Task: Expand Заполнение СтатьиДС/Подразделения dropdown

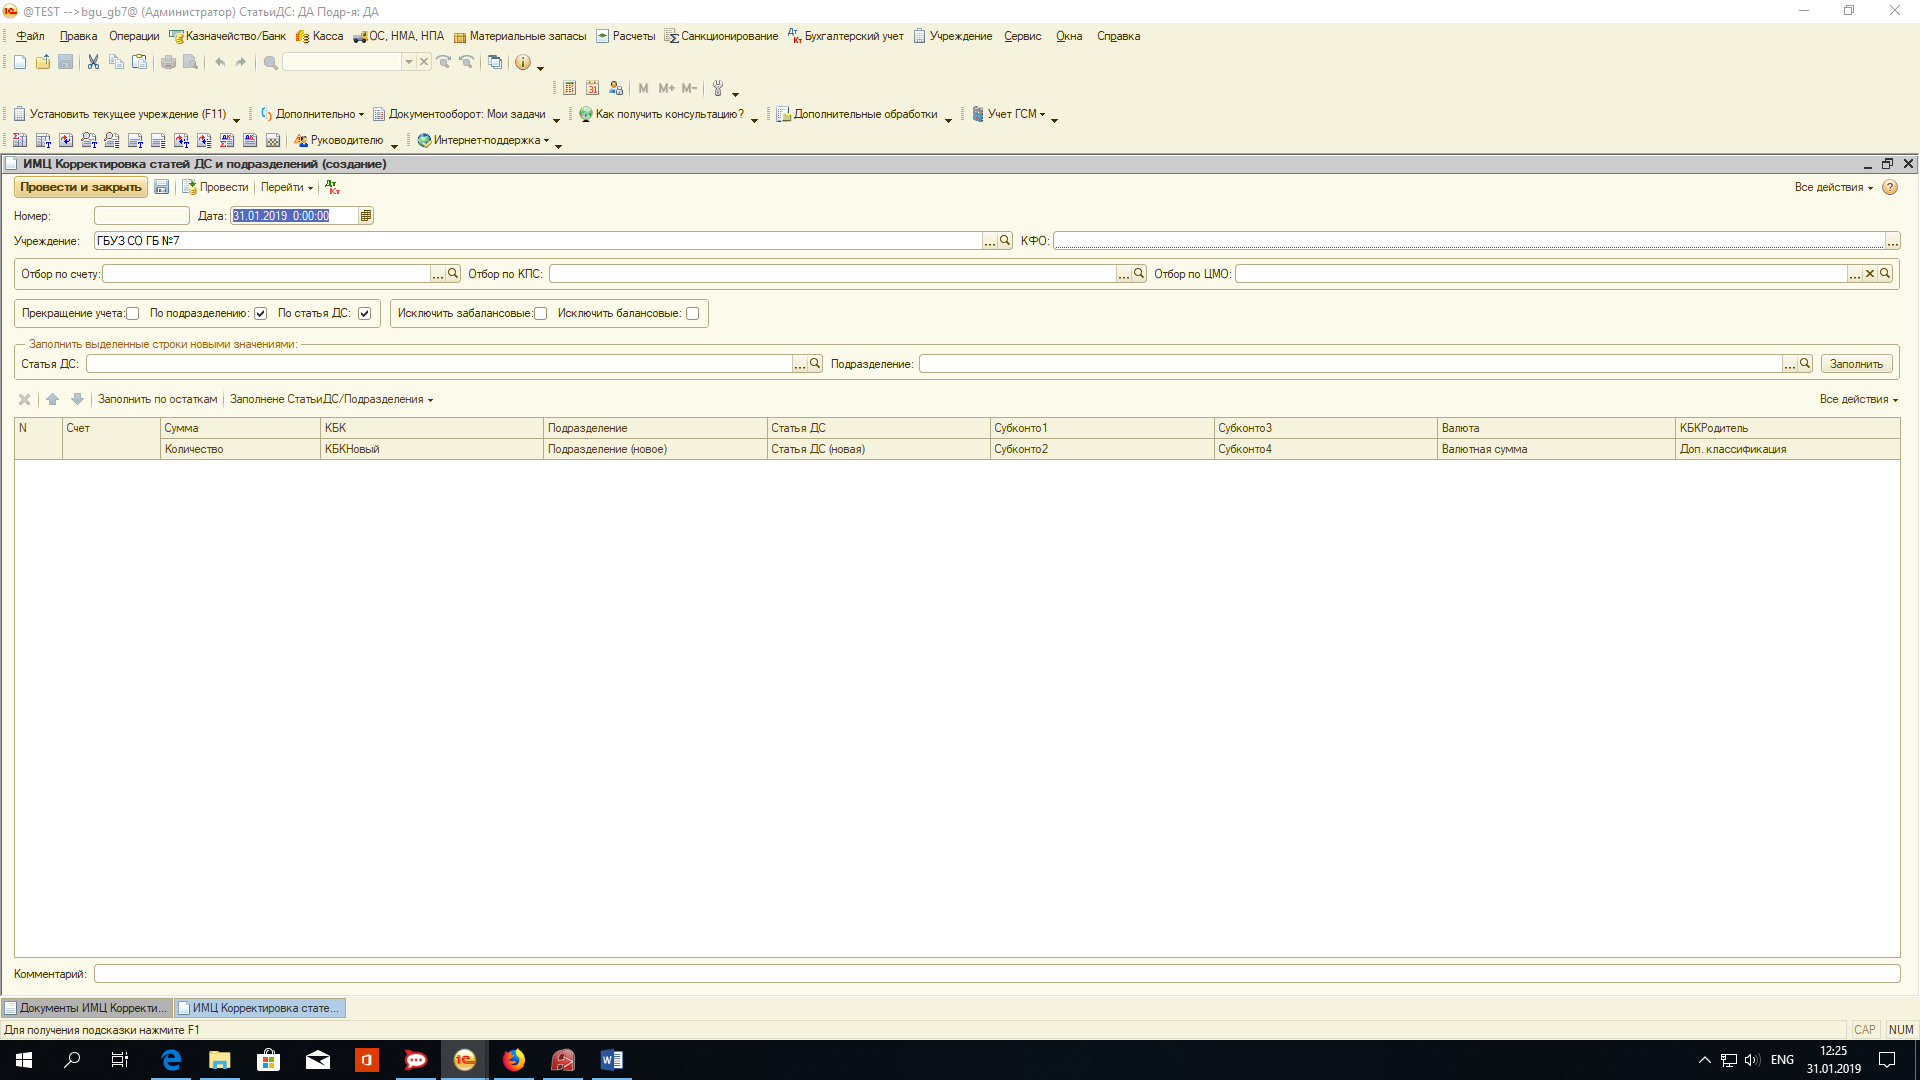Action: click(x=331, y=399)
